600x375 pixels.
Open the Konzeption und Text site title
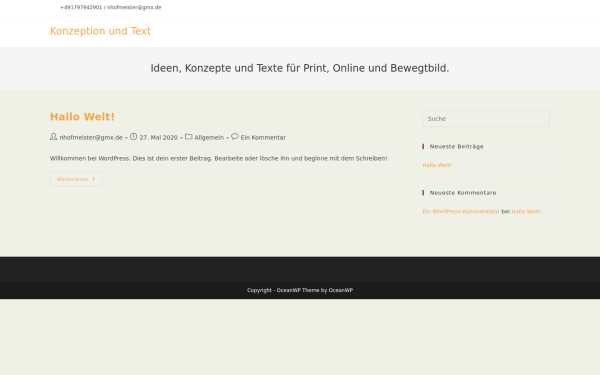coord(100,31)
